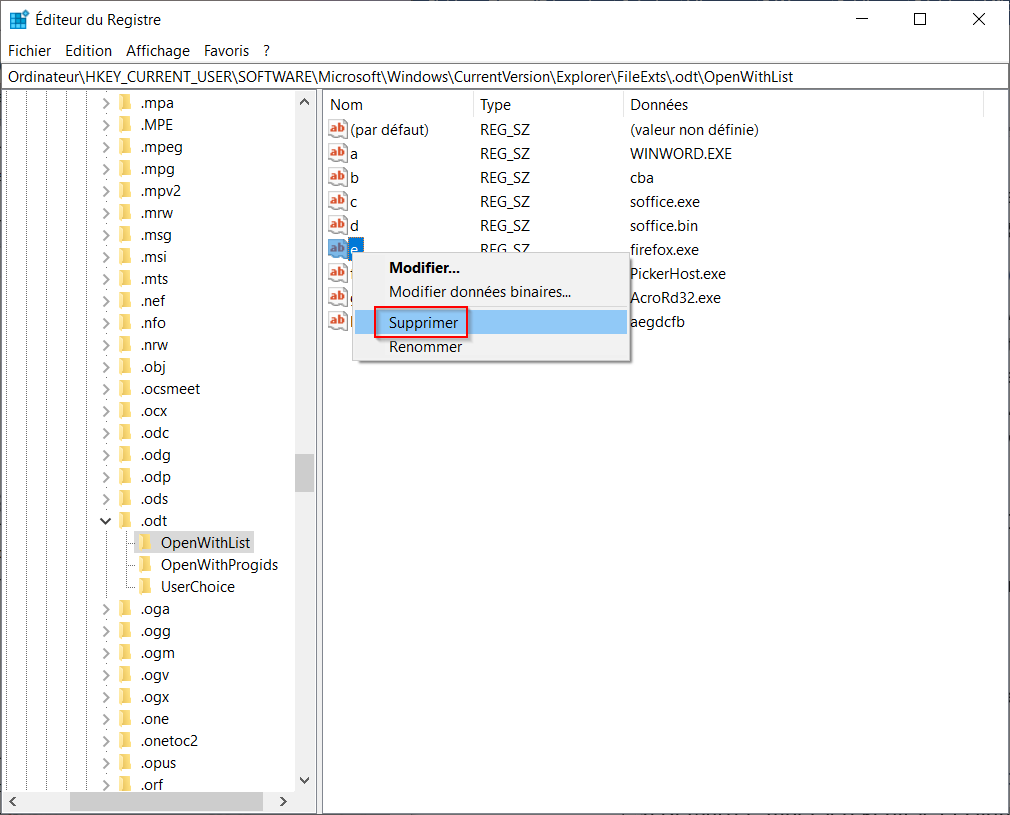Select the .MPE tree key
Image resolution: width=1010 pixels, height=815 pixels.
coord(157,124)
